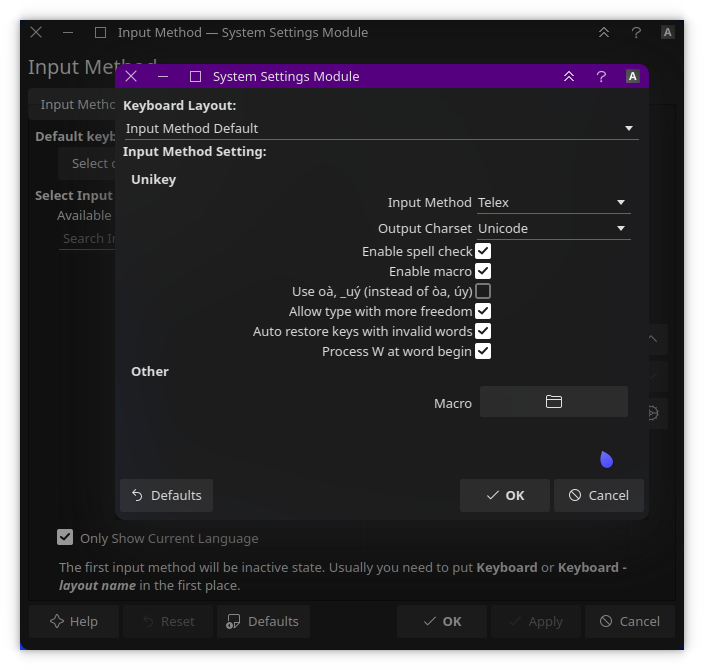Screen dimensions: 704x670
Task: Click Defaults button in Input Method window
Action: [263, 622]
